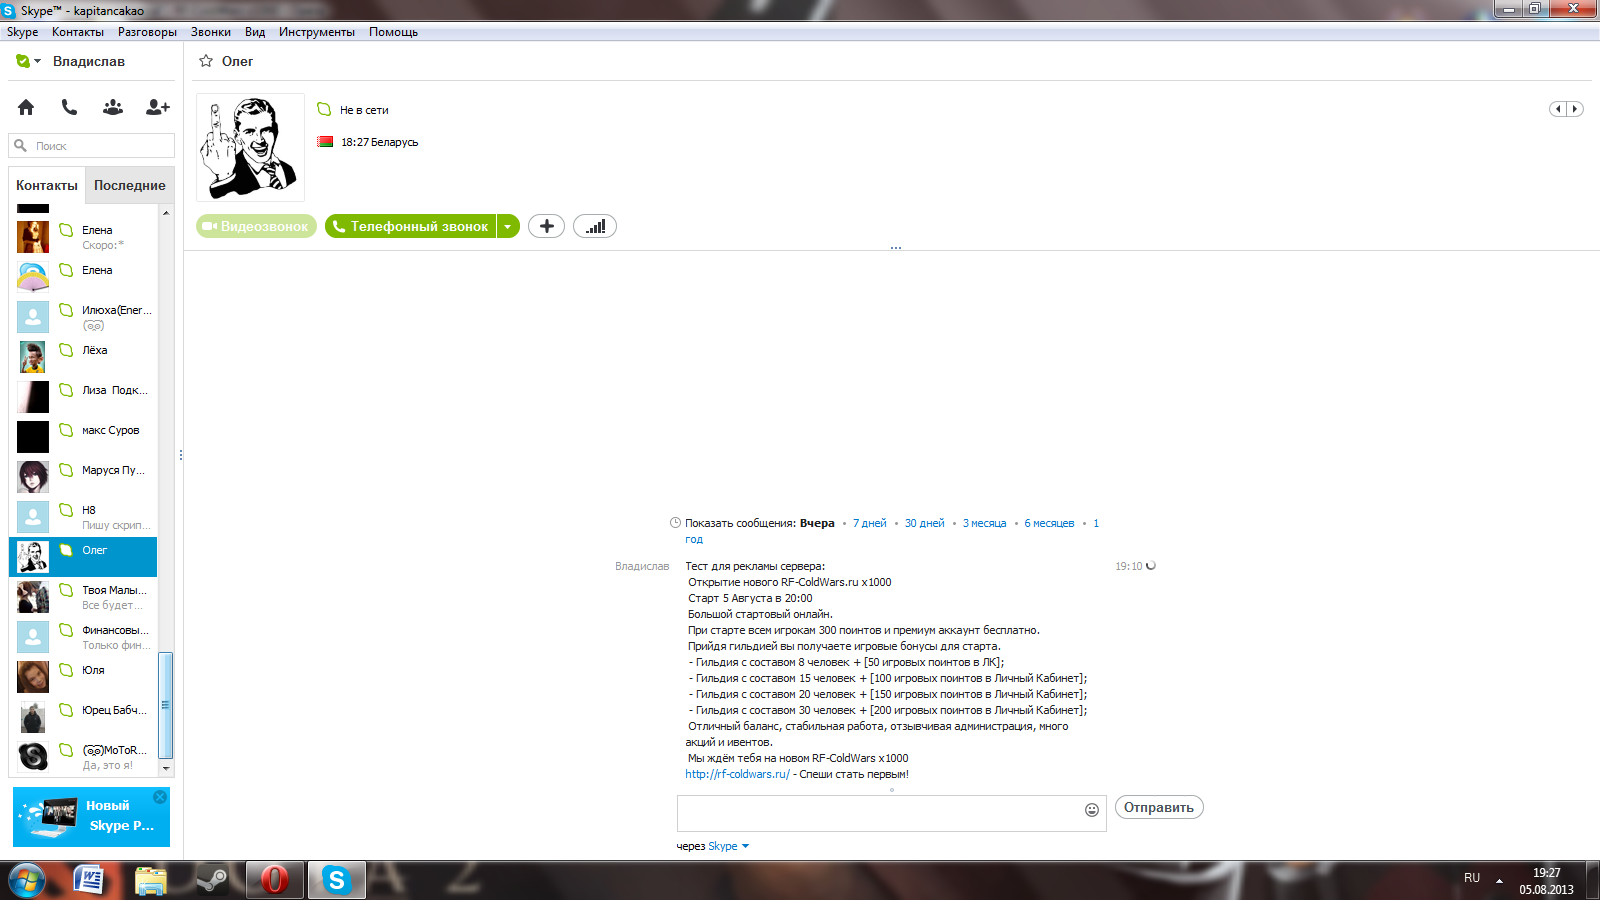
Task: Select contact Маруся Пу...
Action: pyautogui.click(x=83, y=477)
